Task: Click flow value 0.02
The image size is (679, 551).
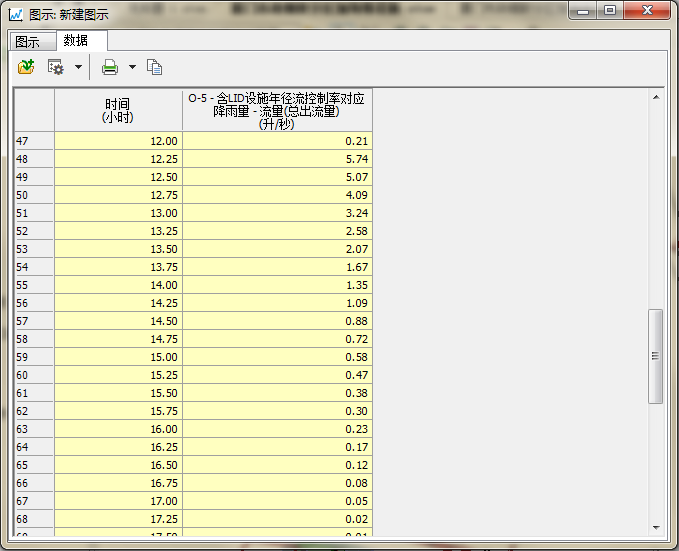Action: (x=277, y=519)
